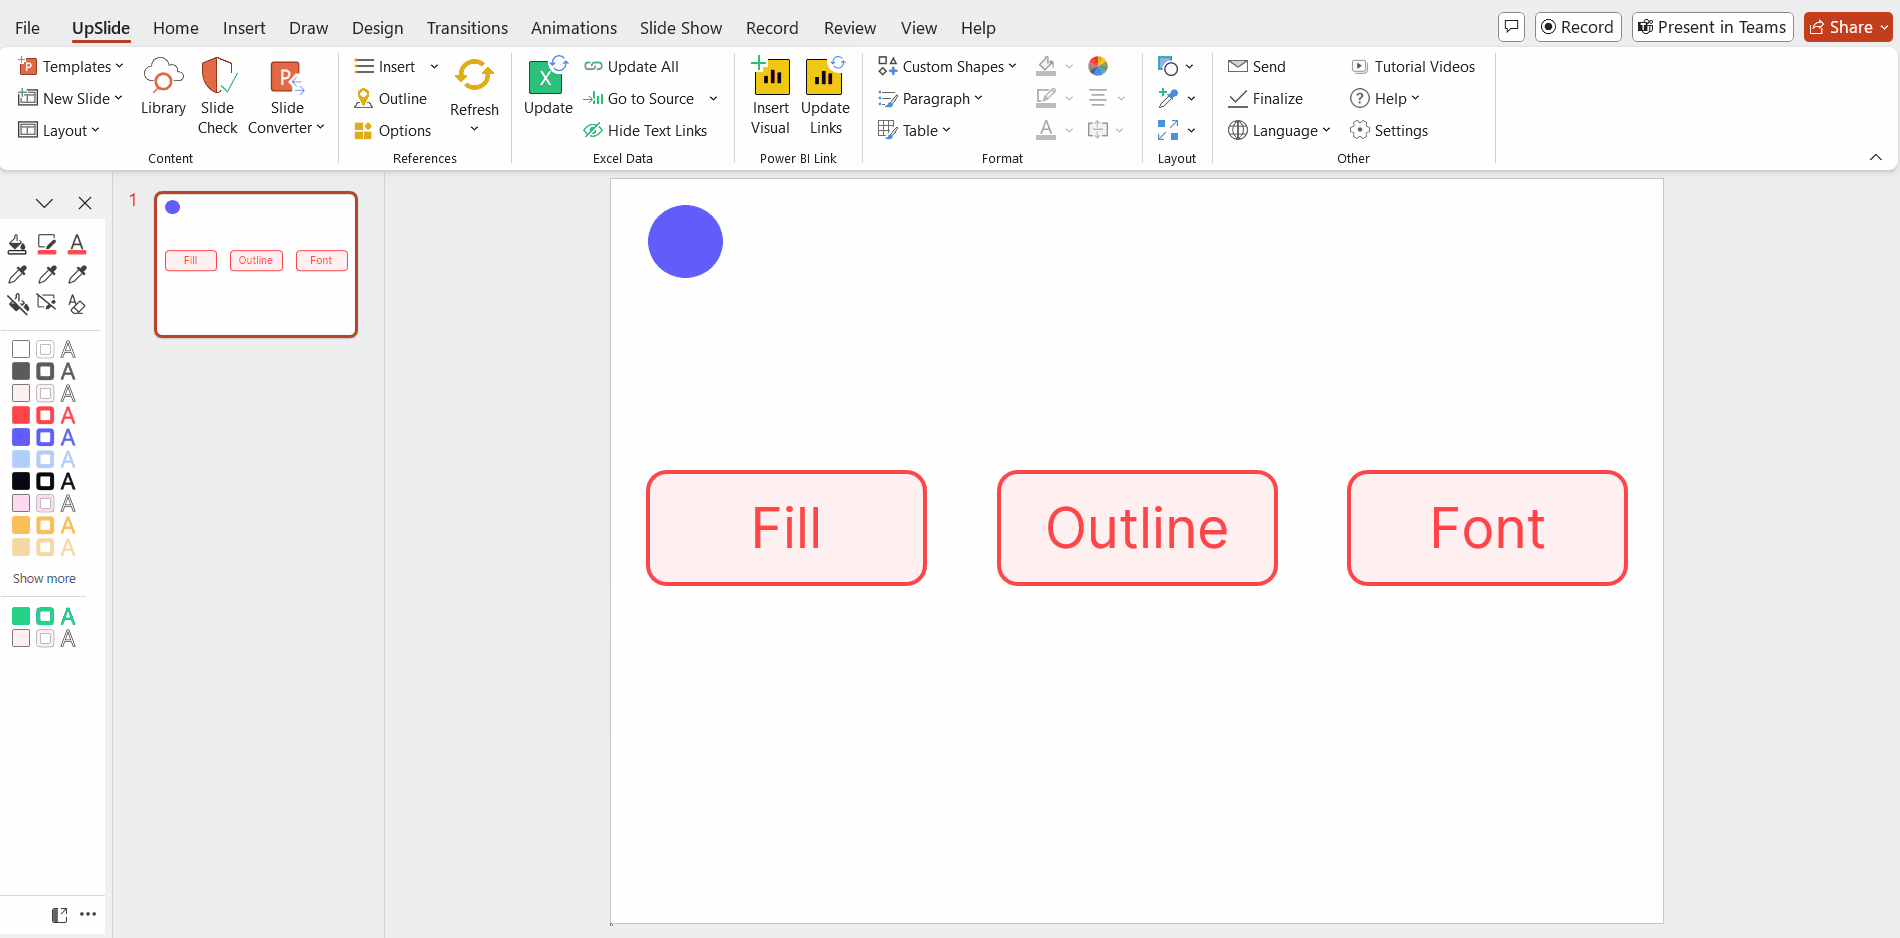Click the pop-out panel icon at bottom left
This screenshot has width=1900, height=938.
59,915
